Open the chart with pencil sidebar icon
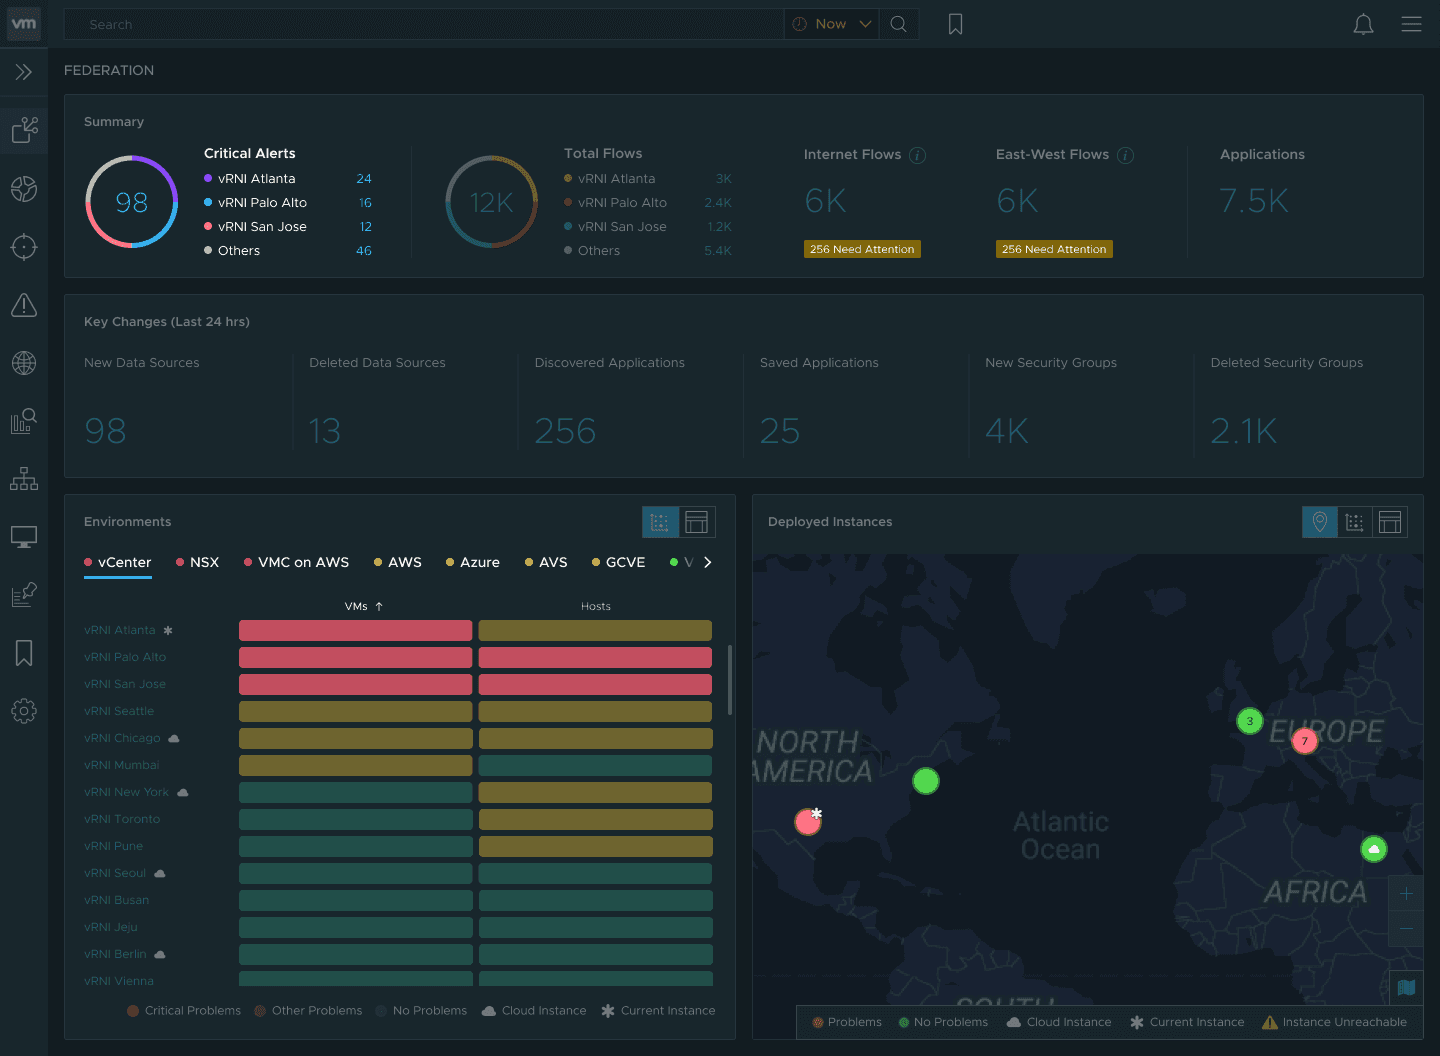Viewport: 1440px width, 1056px height. click(24, 595)
